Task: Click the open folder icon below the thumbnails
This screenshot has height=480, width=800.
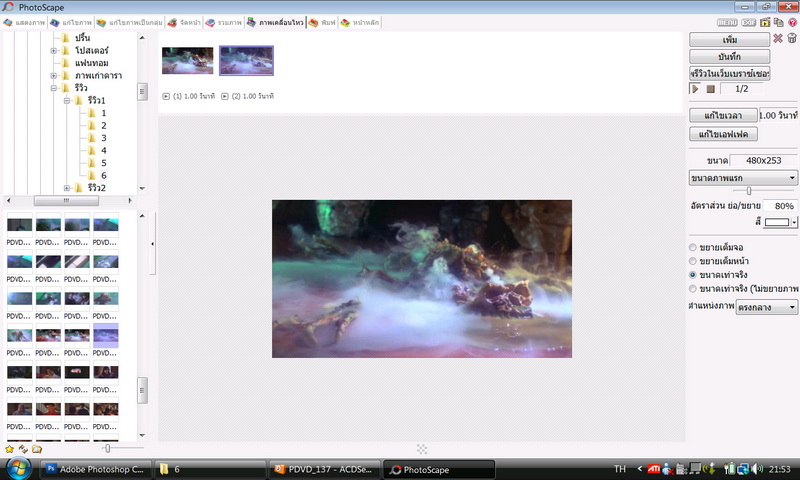Action: pyautogui.click(x=37, y=449)
